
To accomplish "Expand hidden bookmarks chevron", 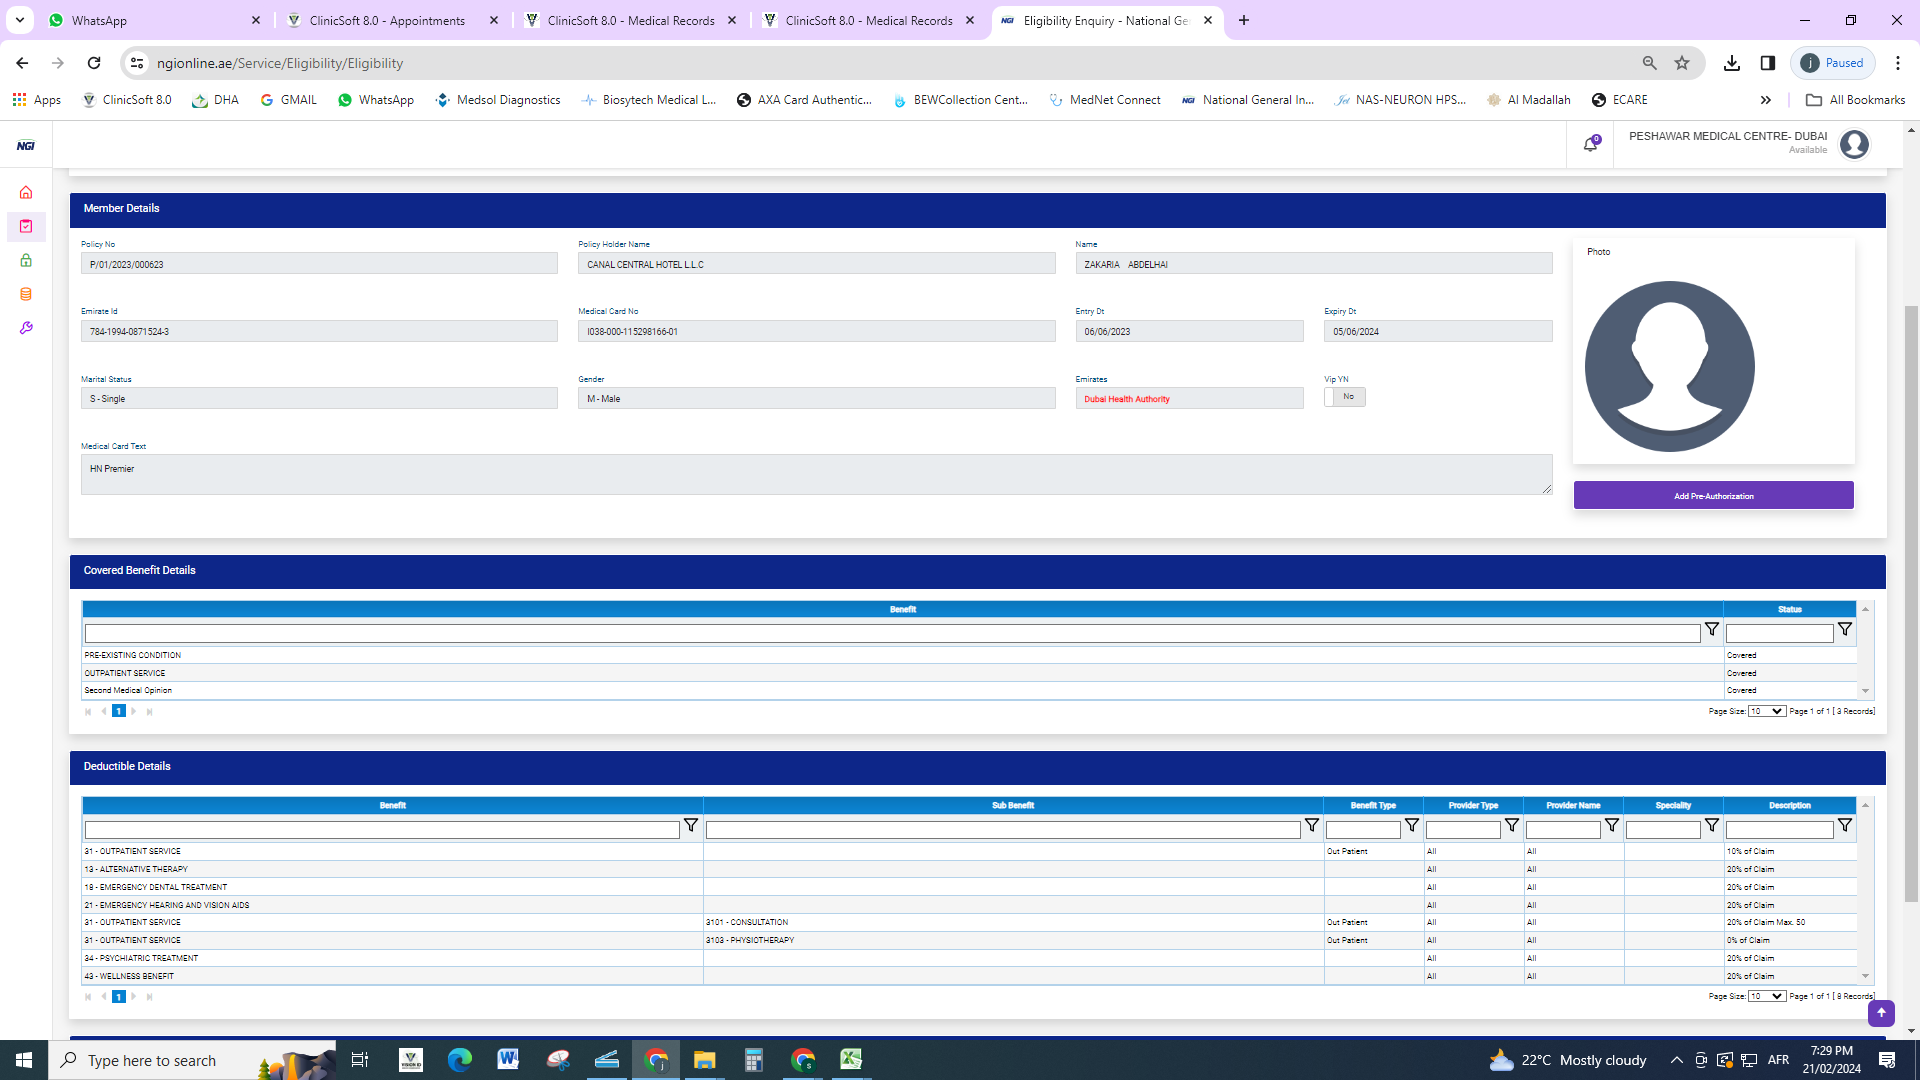I will 1765,100.
